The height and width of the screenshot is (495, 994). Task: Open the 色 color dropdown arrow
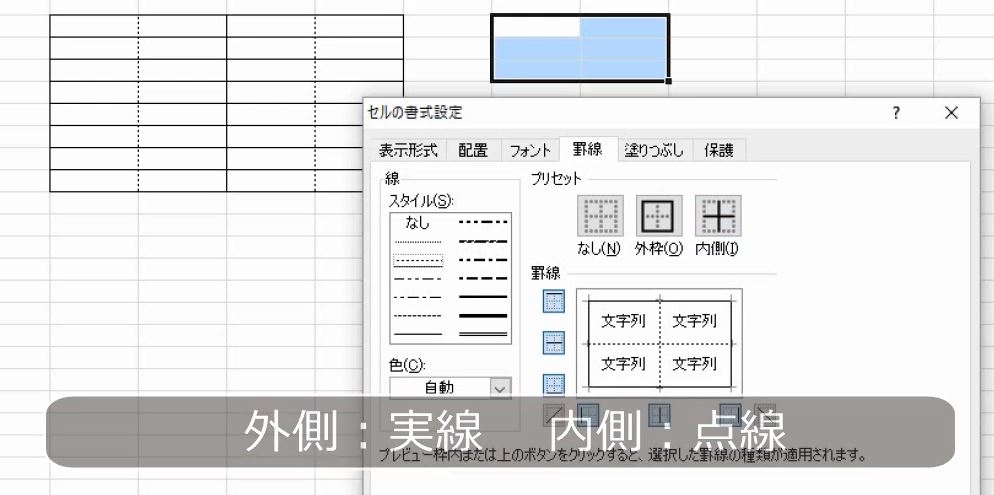(x=500, y=388)
